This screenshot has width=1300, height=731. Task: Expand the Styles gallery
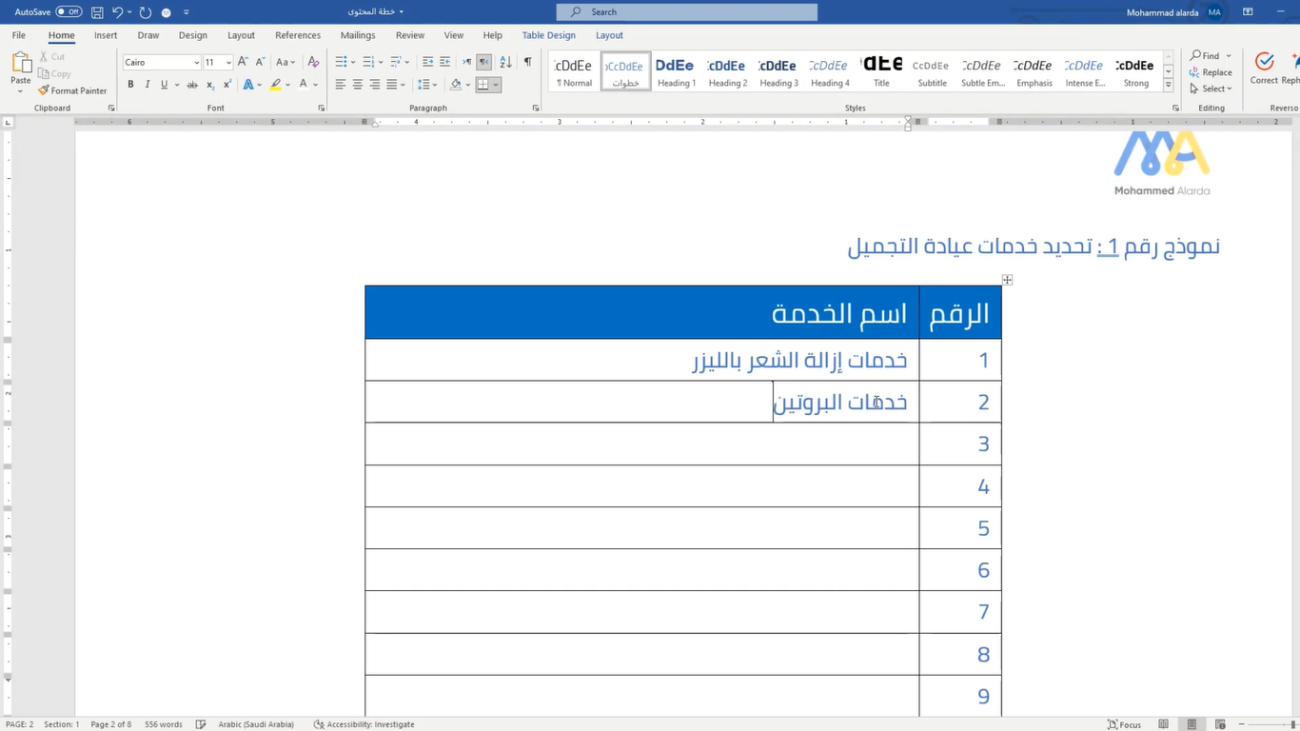click(x=1168, y=85)
